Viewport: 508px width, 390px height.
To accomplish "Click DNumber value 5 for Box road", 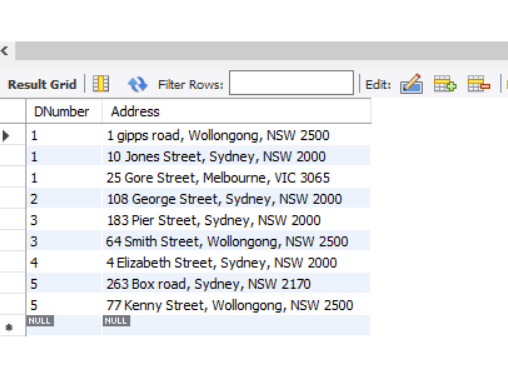I will click(x=64, y=284).
